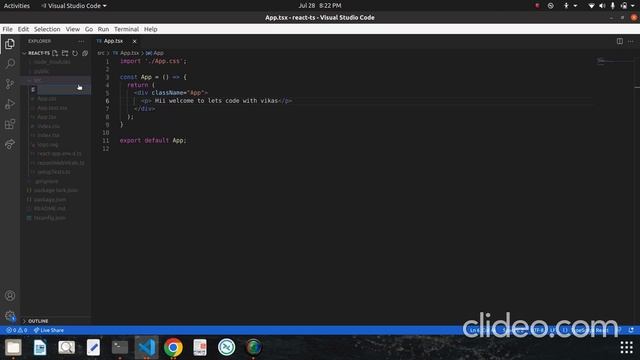Click the New Folder icon in Explorer

pyautogui.click(x=65, y=53)
